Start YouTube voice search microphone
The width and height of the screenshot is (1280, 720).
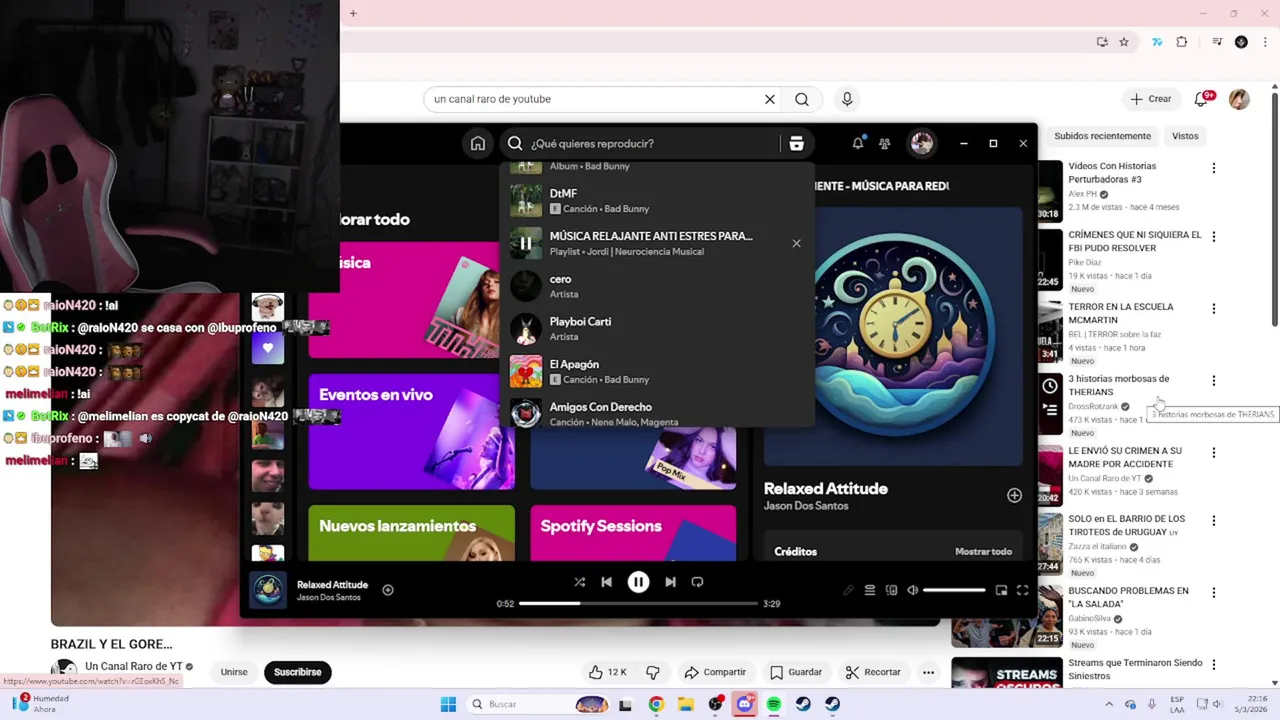pos(847,99)
